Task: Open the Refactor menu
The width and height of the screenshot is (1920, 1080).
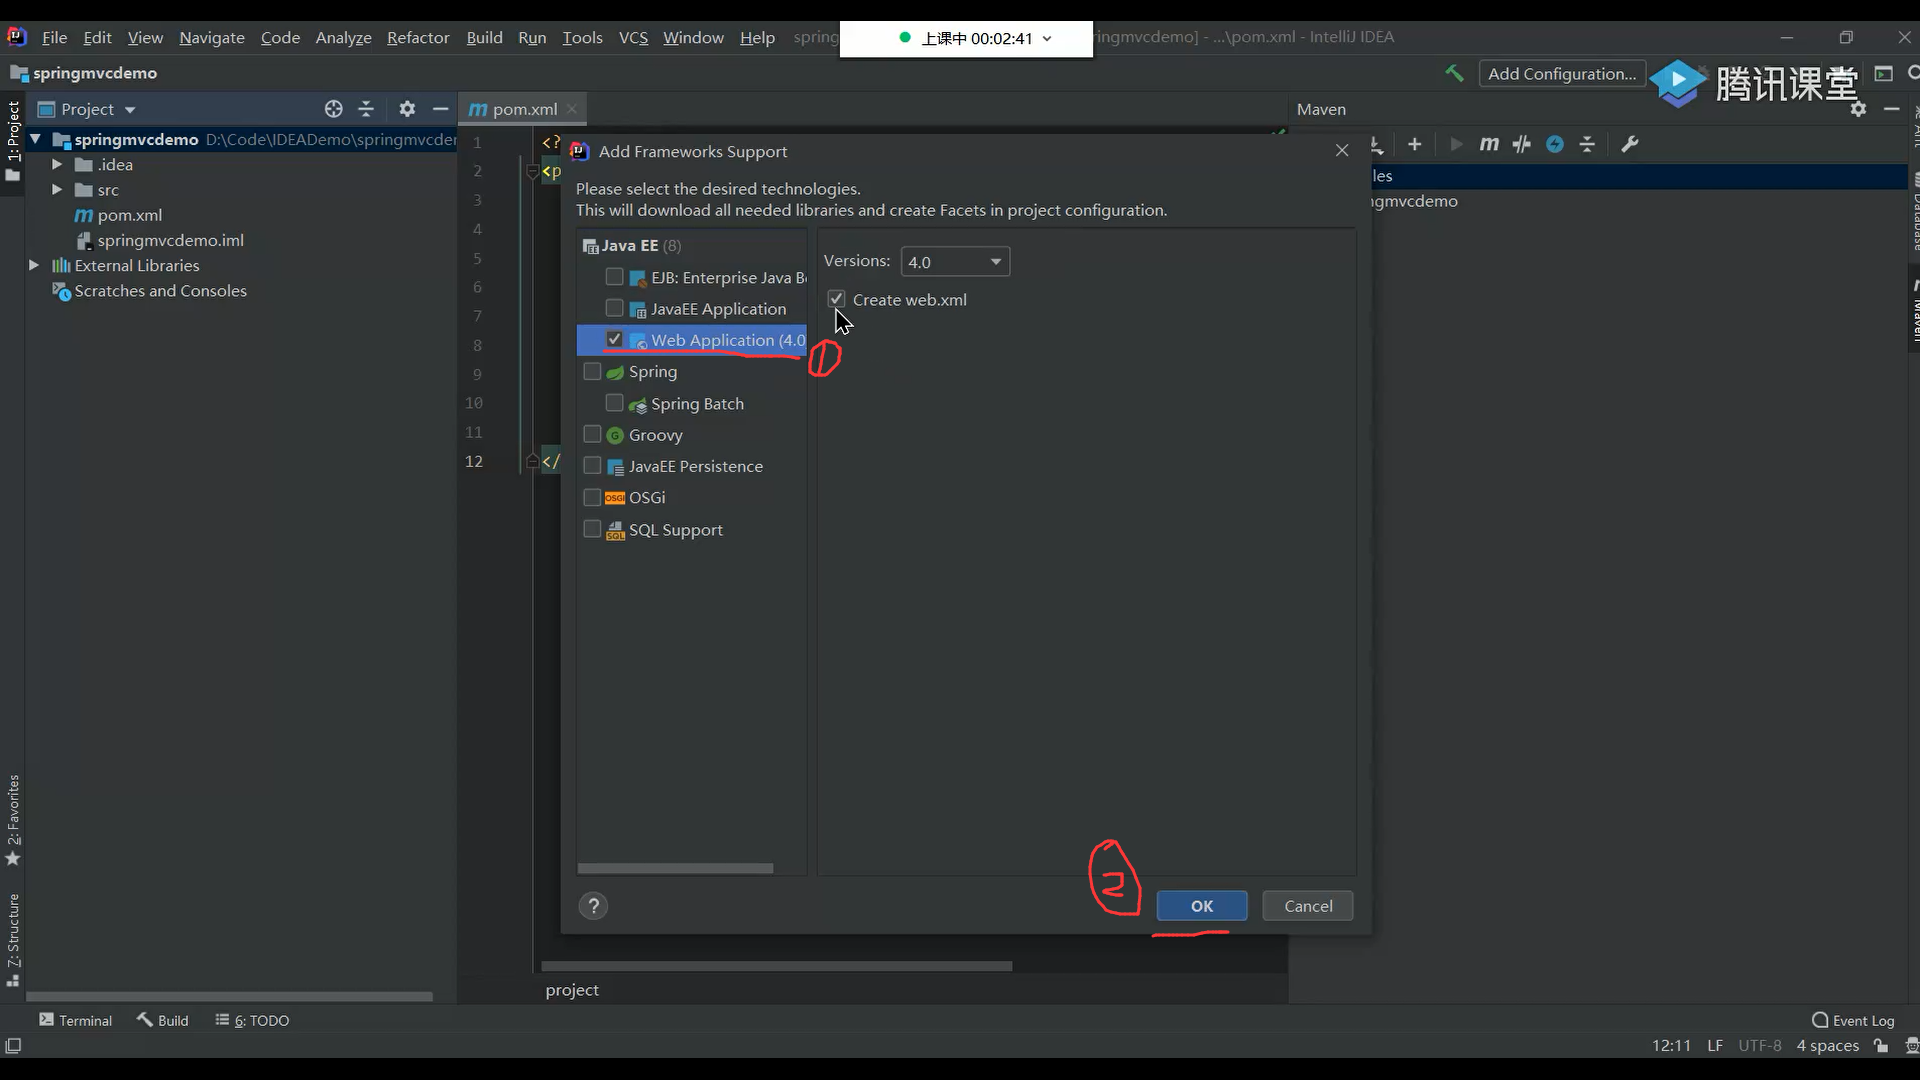Action: [x=418, y=37]
